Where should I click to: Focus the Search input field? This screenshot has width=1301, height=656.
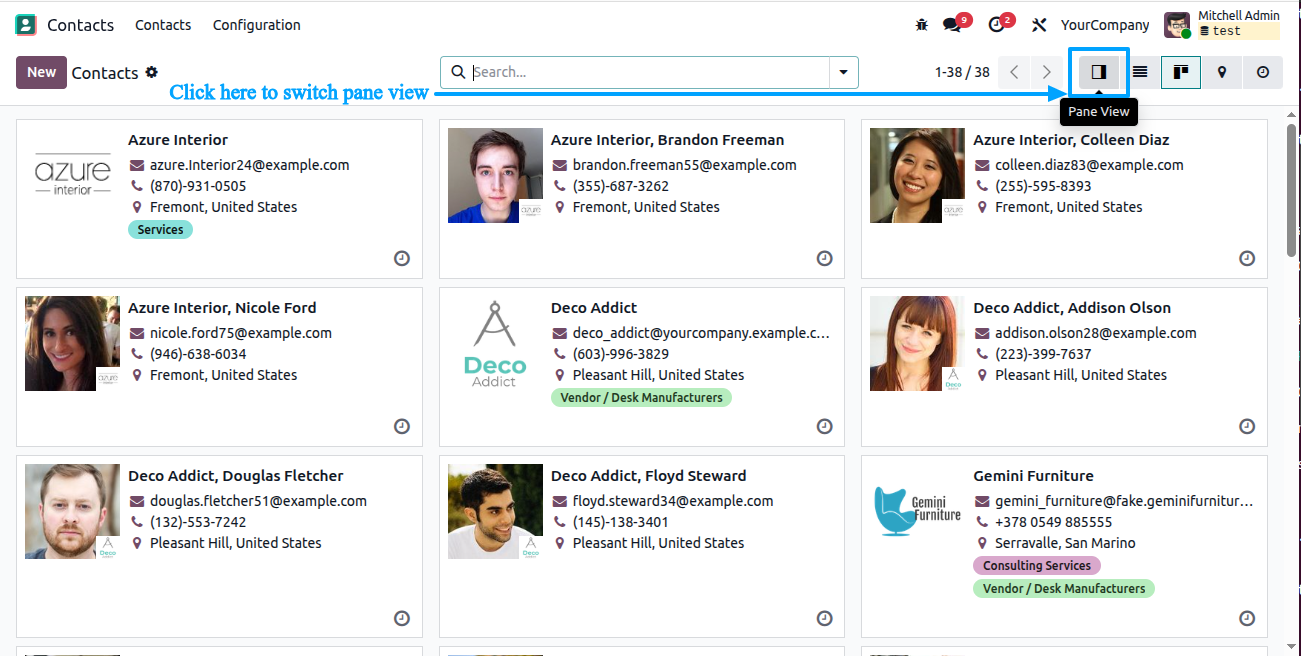tap(648, 72)
